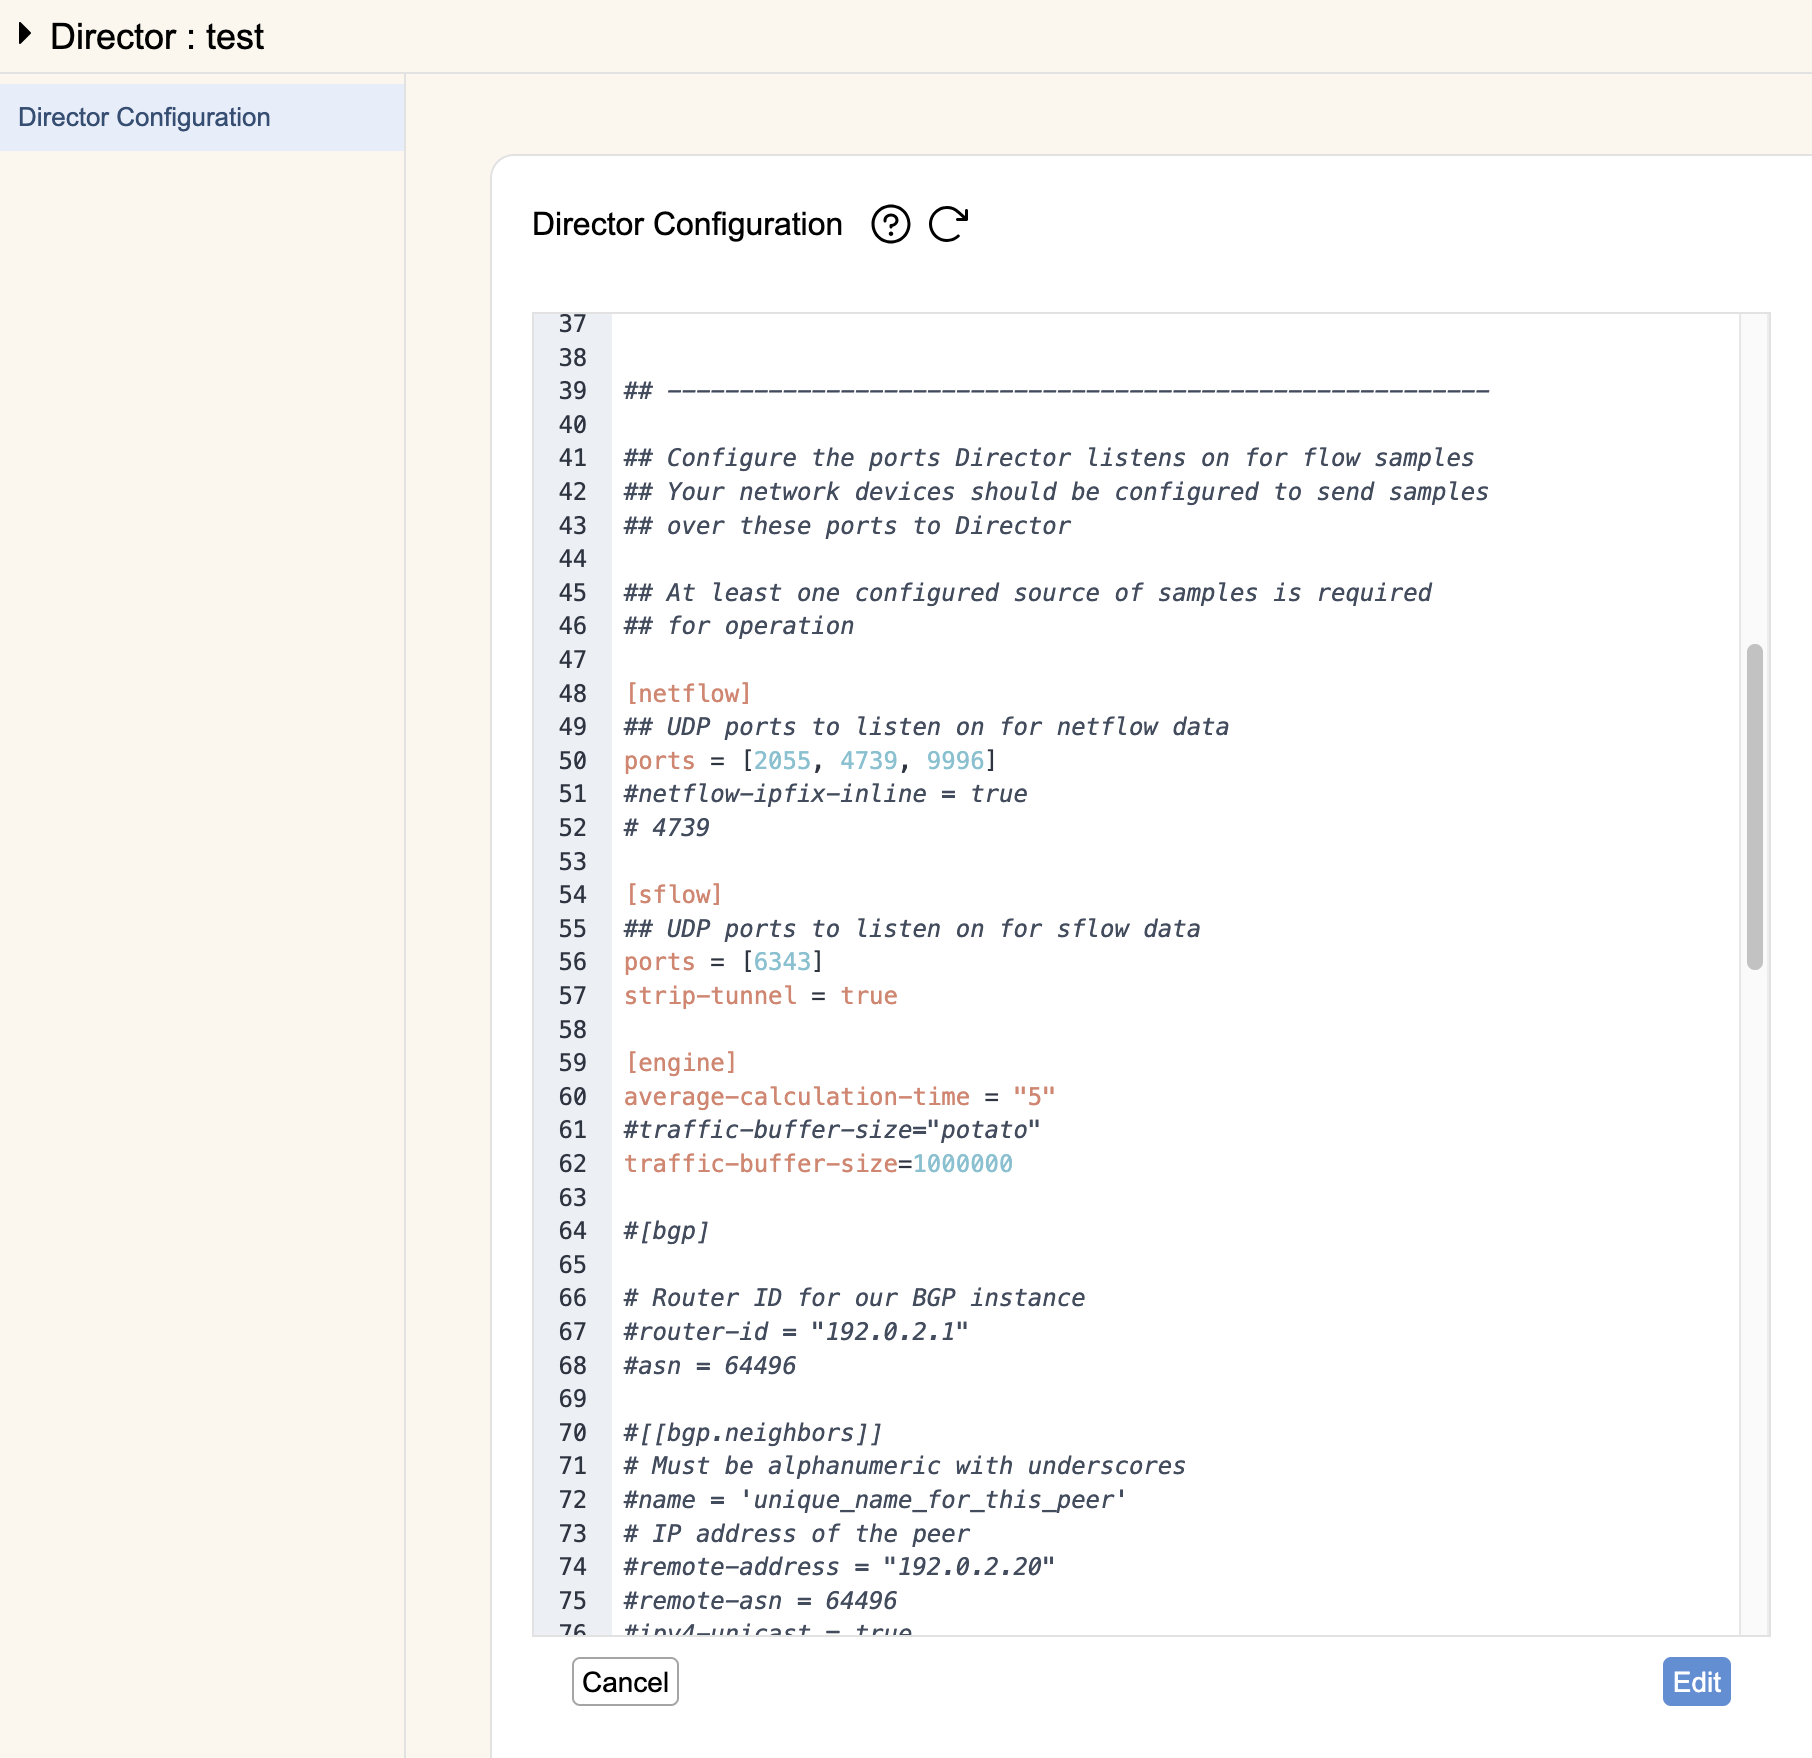Viewport: 1812px width, 1758px height.
Task: Click the traffic-buffer-size=1000000 line
Action: point(818,1163)
